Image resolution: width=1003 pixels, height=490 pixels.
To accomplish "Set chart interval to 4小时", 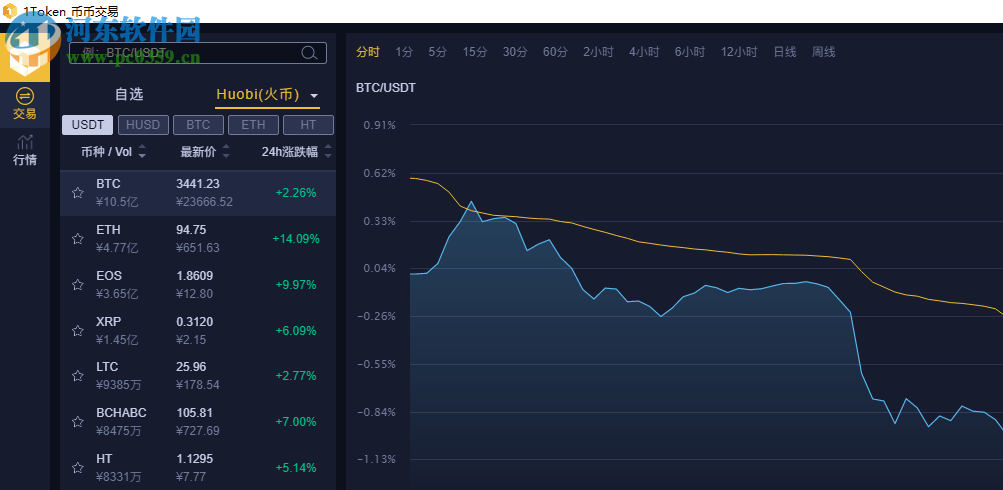I will pyautogui.click(x=644, y=52).
